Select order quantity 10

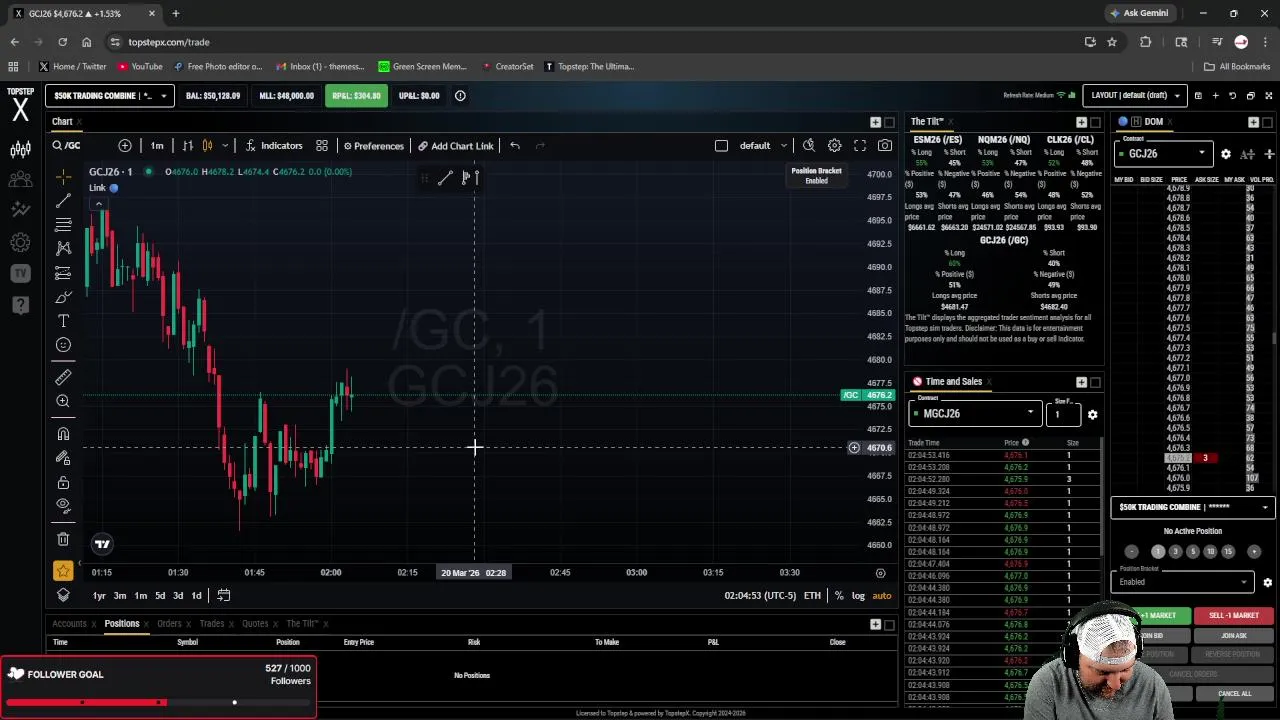1210,552
